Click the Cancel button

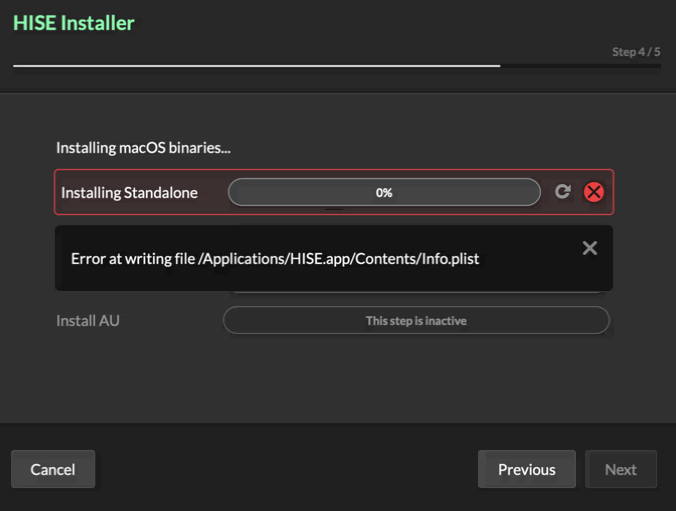(53, 469)
